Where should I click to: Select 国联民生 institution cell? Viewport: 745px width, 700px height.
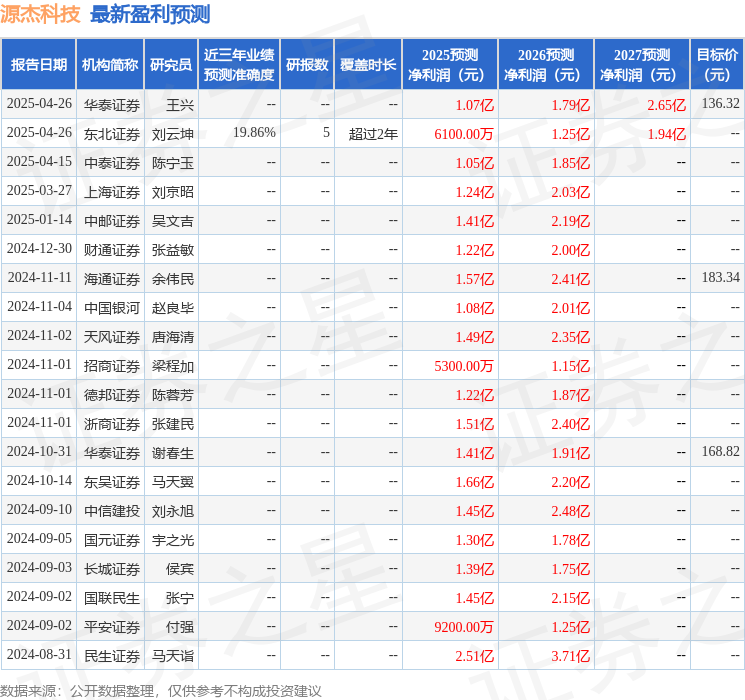point(112,598)
